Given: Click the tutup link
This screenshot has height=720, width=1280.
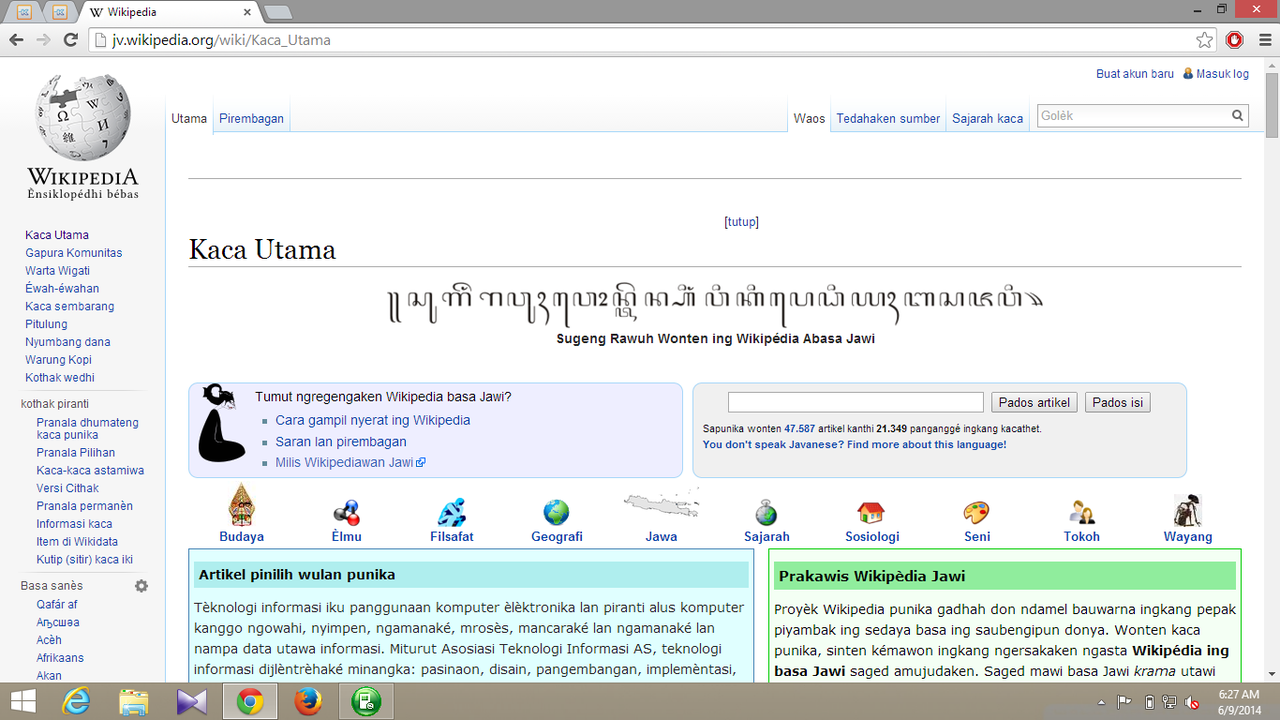Looking at the screenshot, I should pos(741,222).
